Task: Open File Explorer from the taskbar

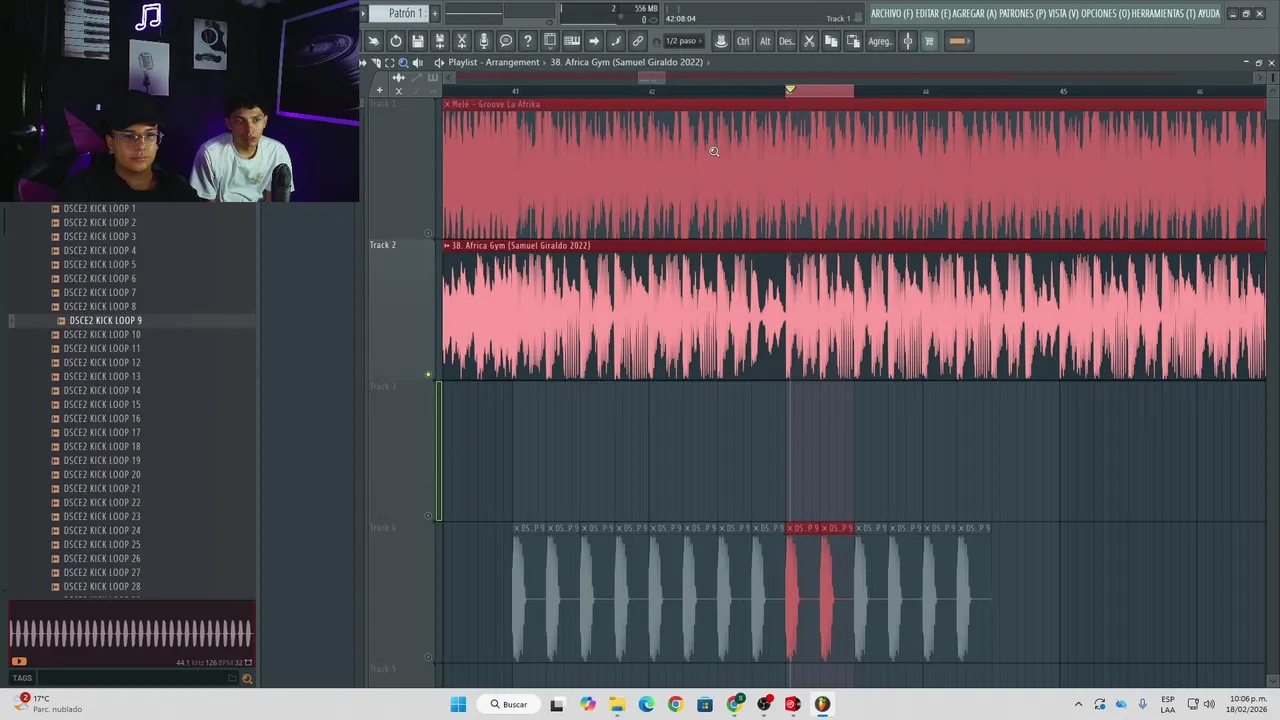Action: 617,704
